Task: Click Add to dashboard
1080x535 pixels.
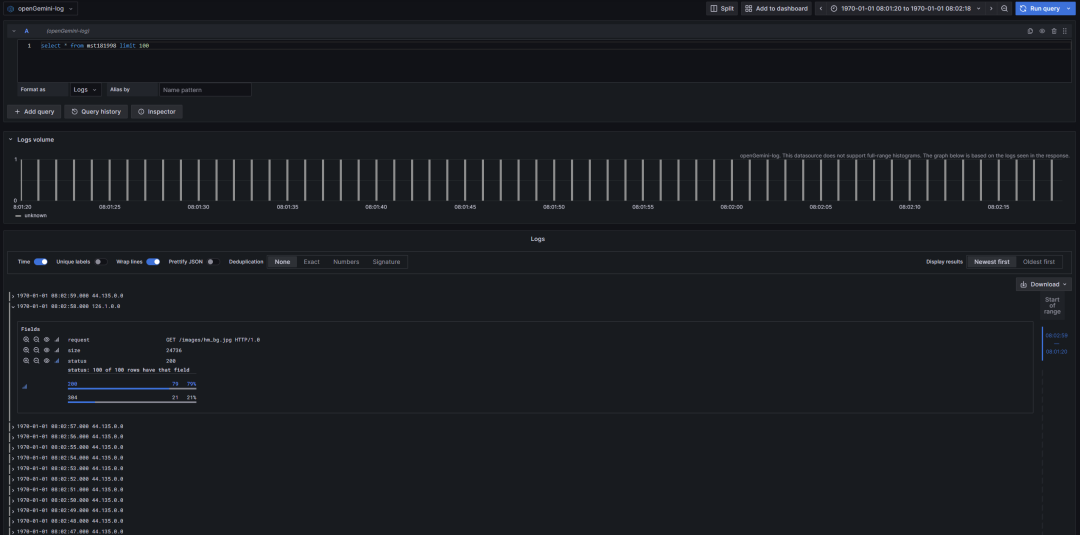Action: pyautogui.click(x=776, y=8)
